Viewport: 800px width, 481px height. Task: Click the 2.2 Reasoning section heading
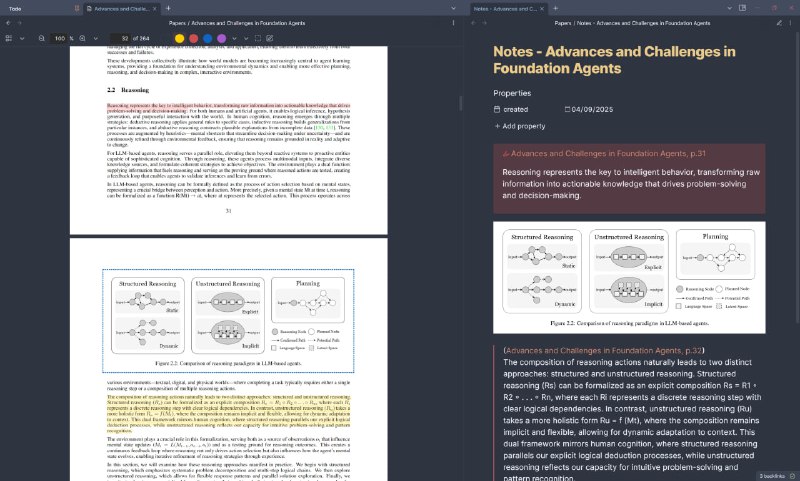(x=128, y=90)
